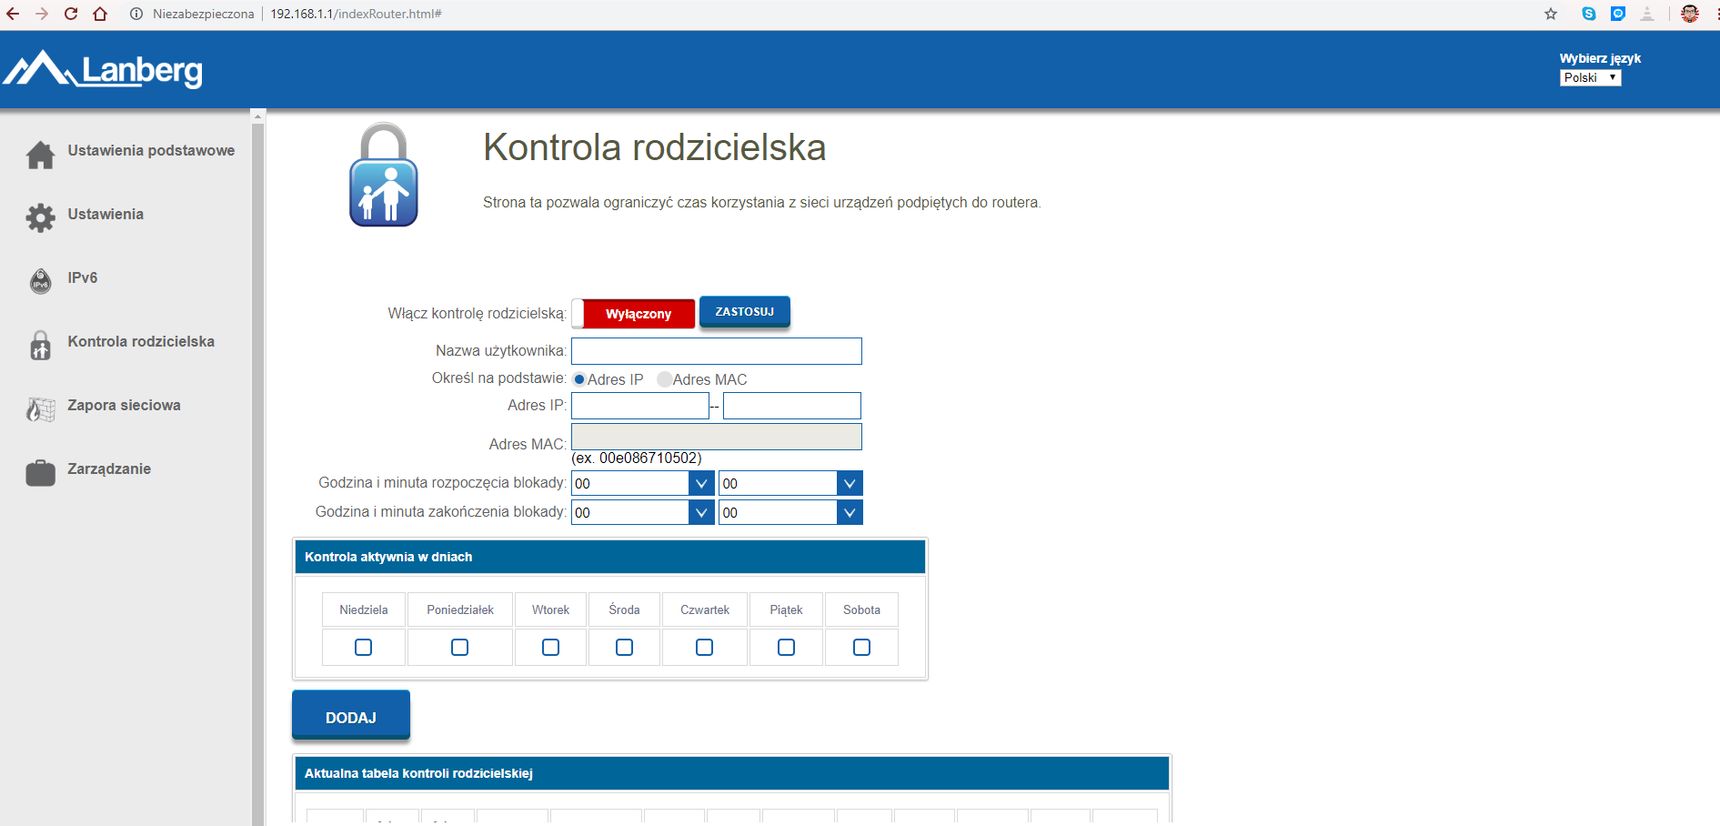1720x826 pixels.
Task: Check the Piątek checkbox
Action: [x=786, y=647]
